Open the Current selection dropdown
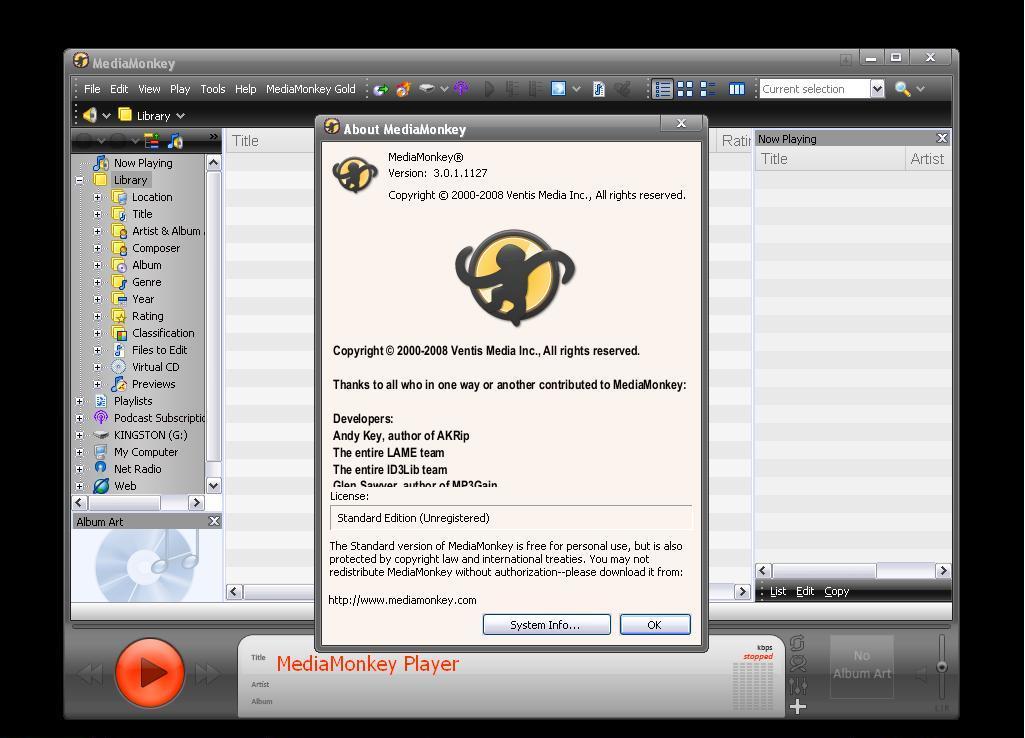Image resolution: width=1025 pixels, height=738 pixels. (x=877, y=89)
